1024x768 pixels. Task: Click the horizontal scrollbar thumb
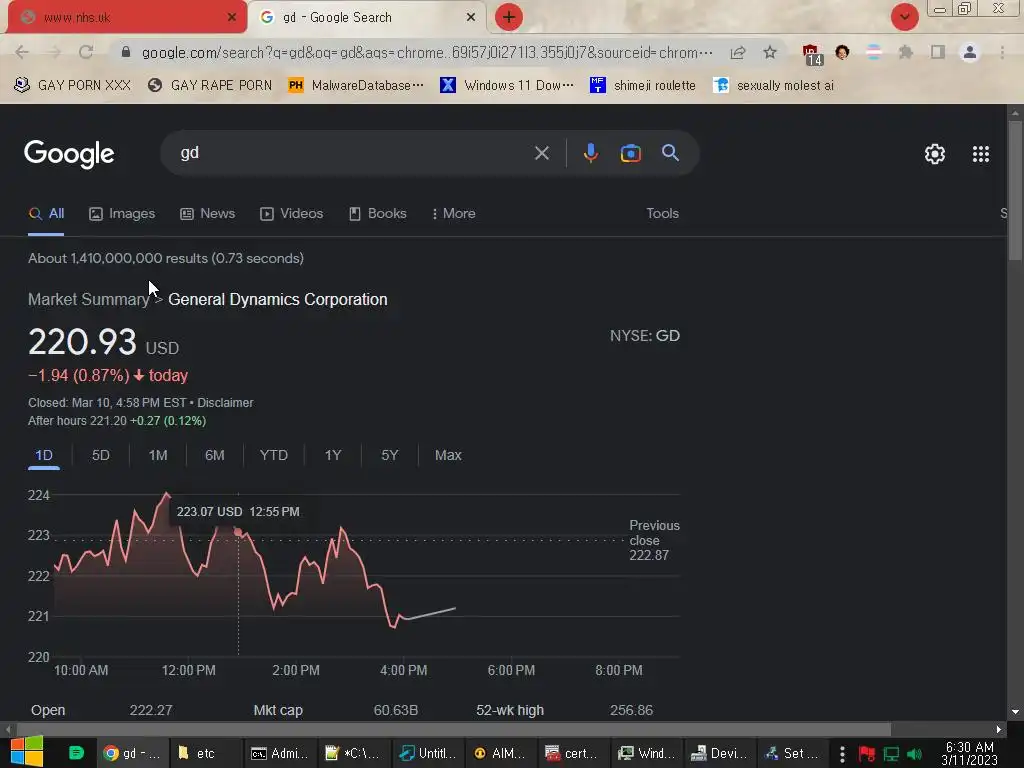point(453,729)
